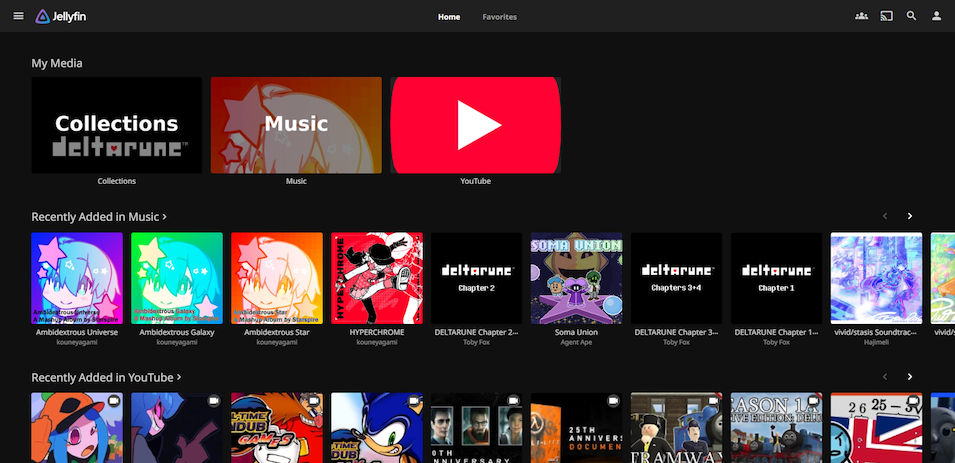This screenshot has width=955, height=463.
Task: Expand the Recently Added in Music section
Action: point(99,216)
